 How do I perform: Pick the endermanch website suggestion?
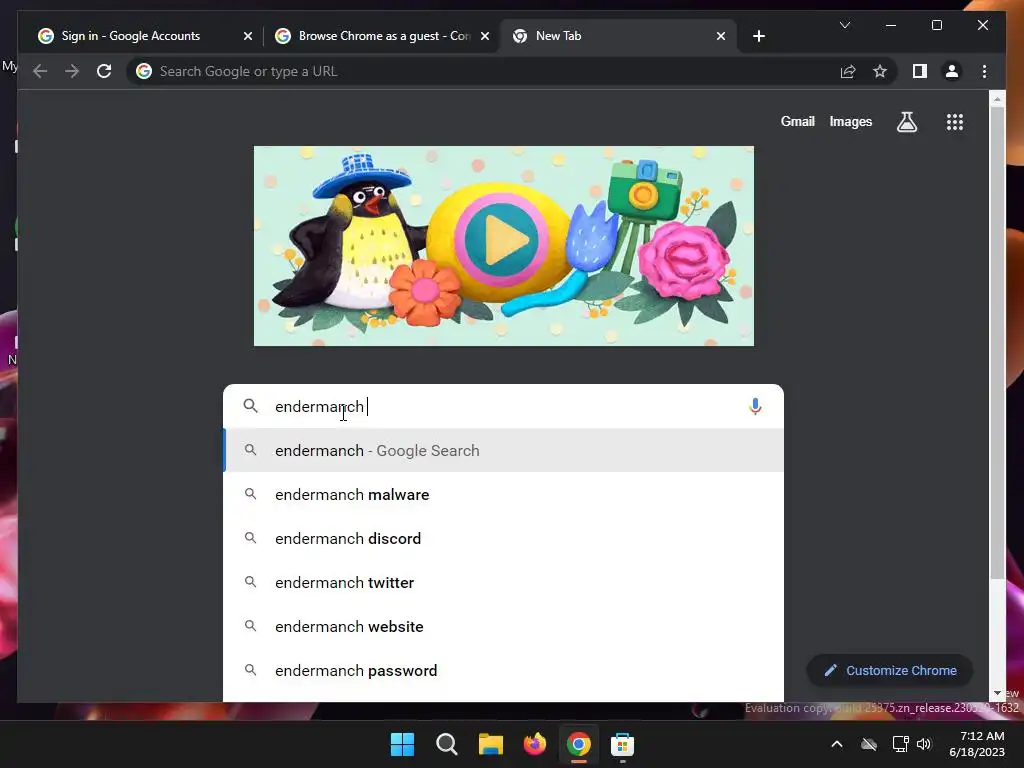[x=504, y=626]
